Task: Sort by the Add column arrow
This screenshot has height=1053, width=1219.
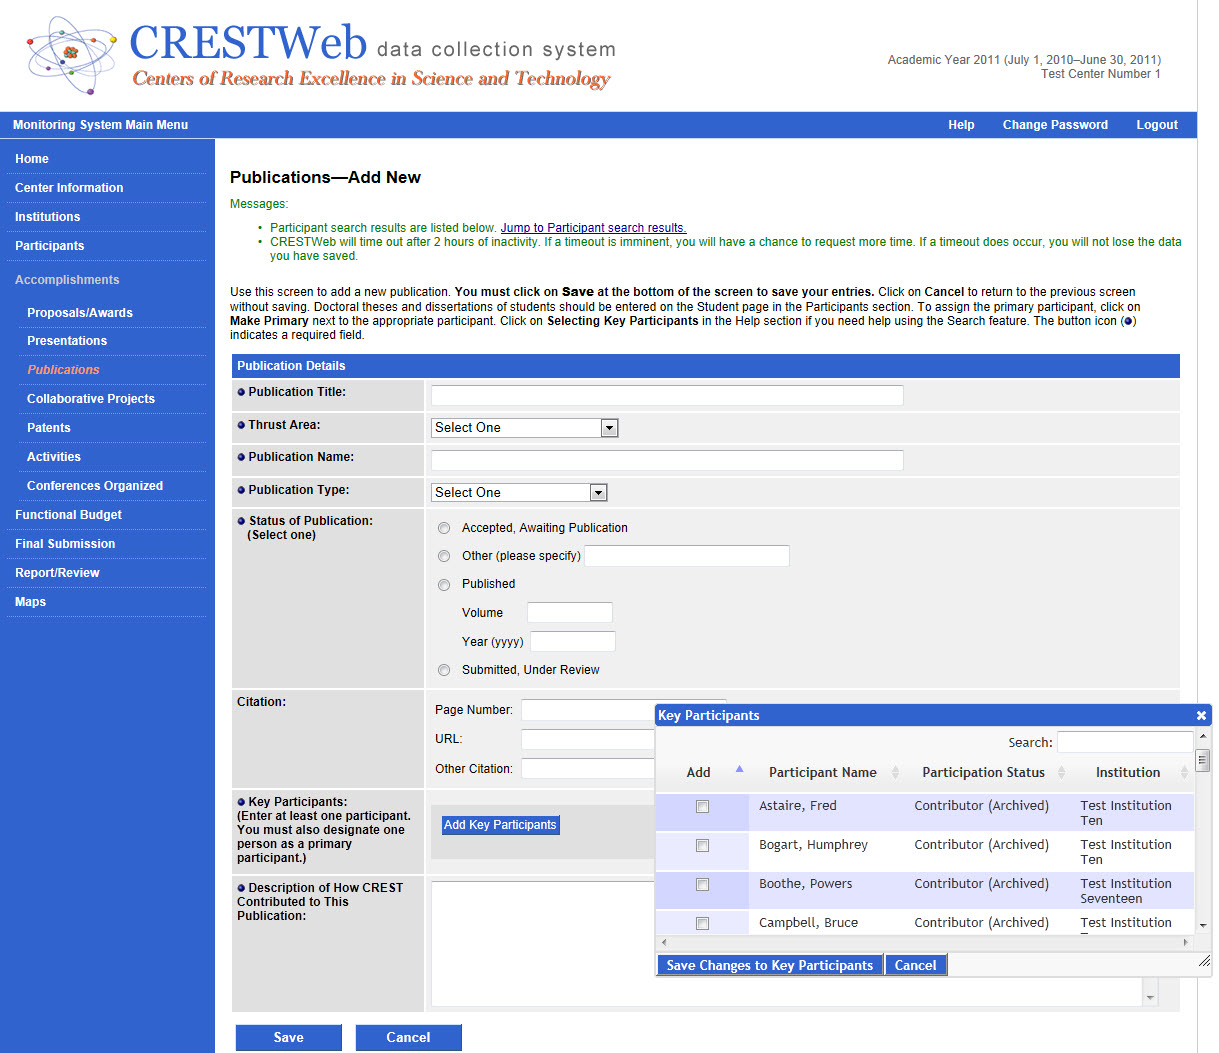Action: click(739, 769)
